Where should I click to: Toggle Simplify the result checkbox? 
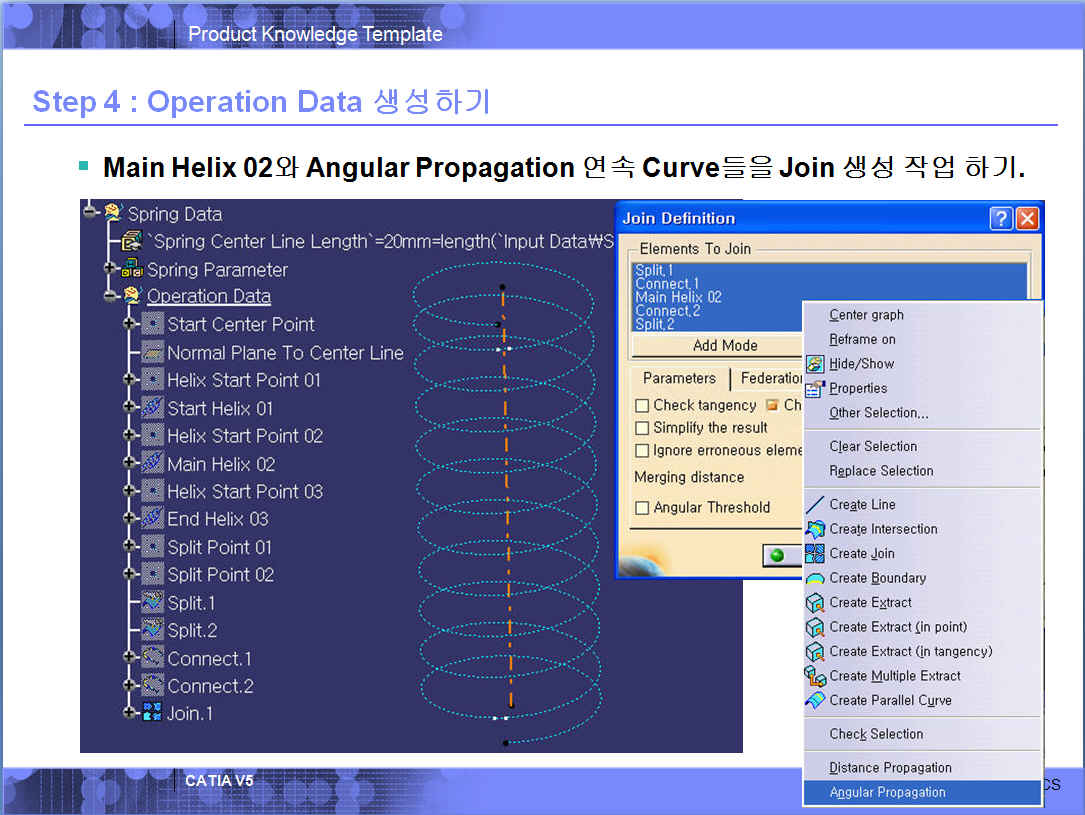tap(643, 428)
